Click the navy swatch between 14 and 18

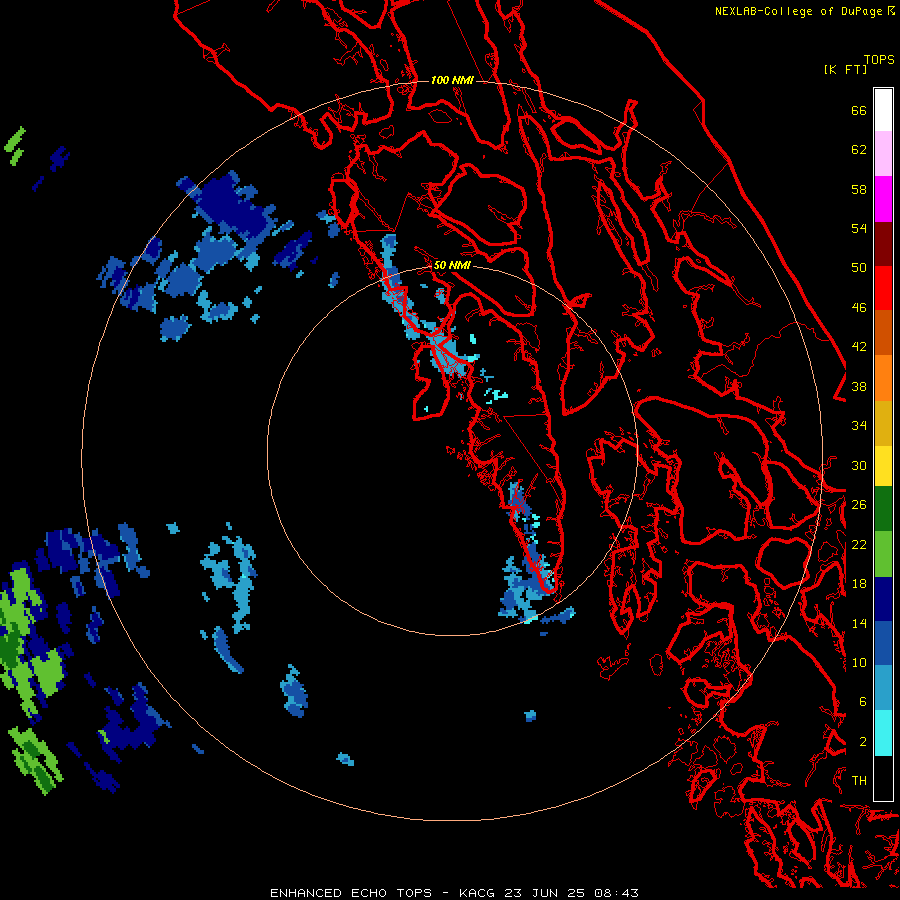(x=883, y=599)
